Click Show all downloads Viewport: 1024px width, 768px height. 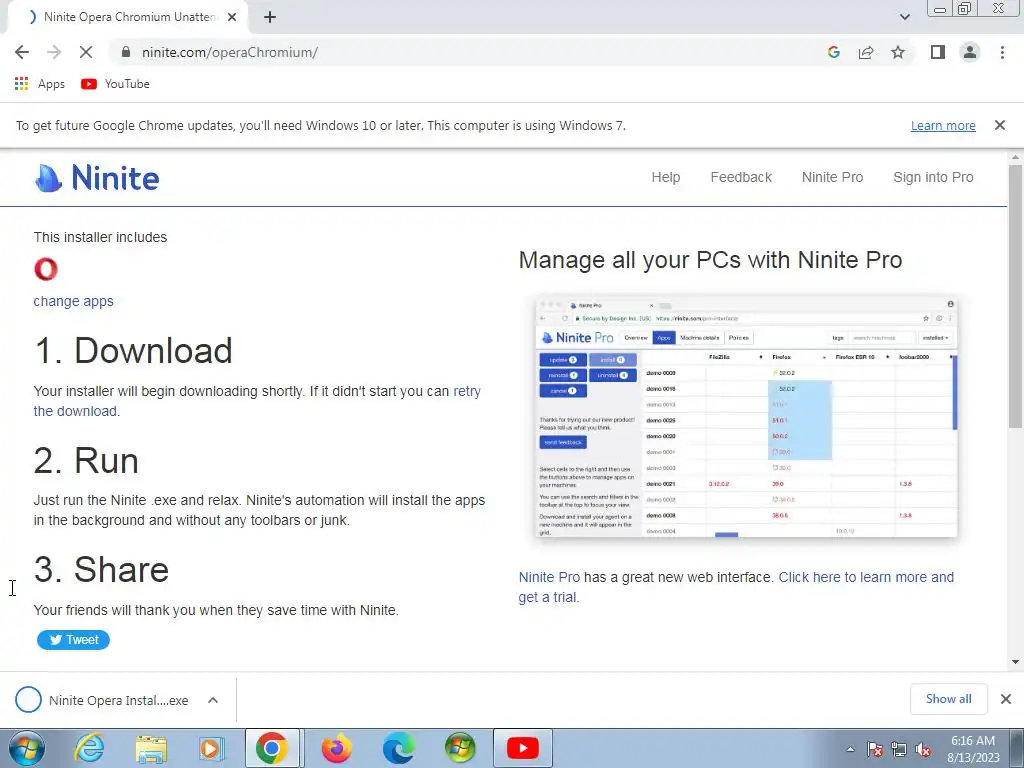948,699
